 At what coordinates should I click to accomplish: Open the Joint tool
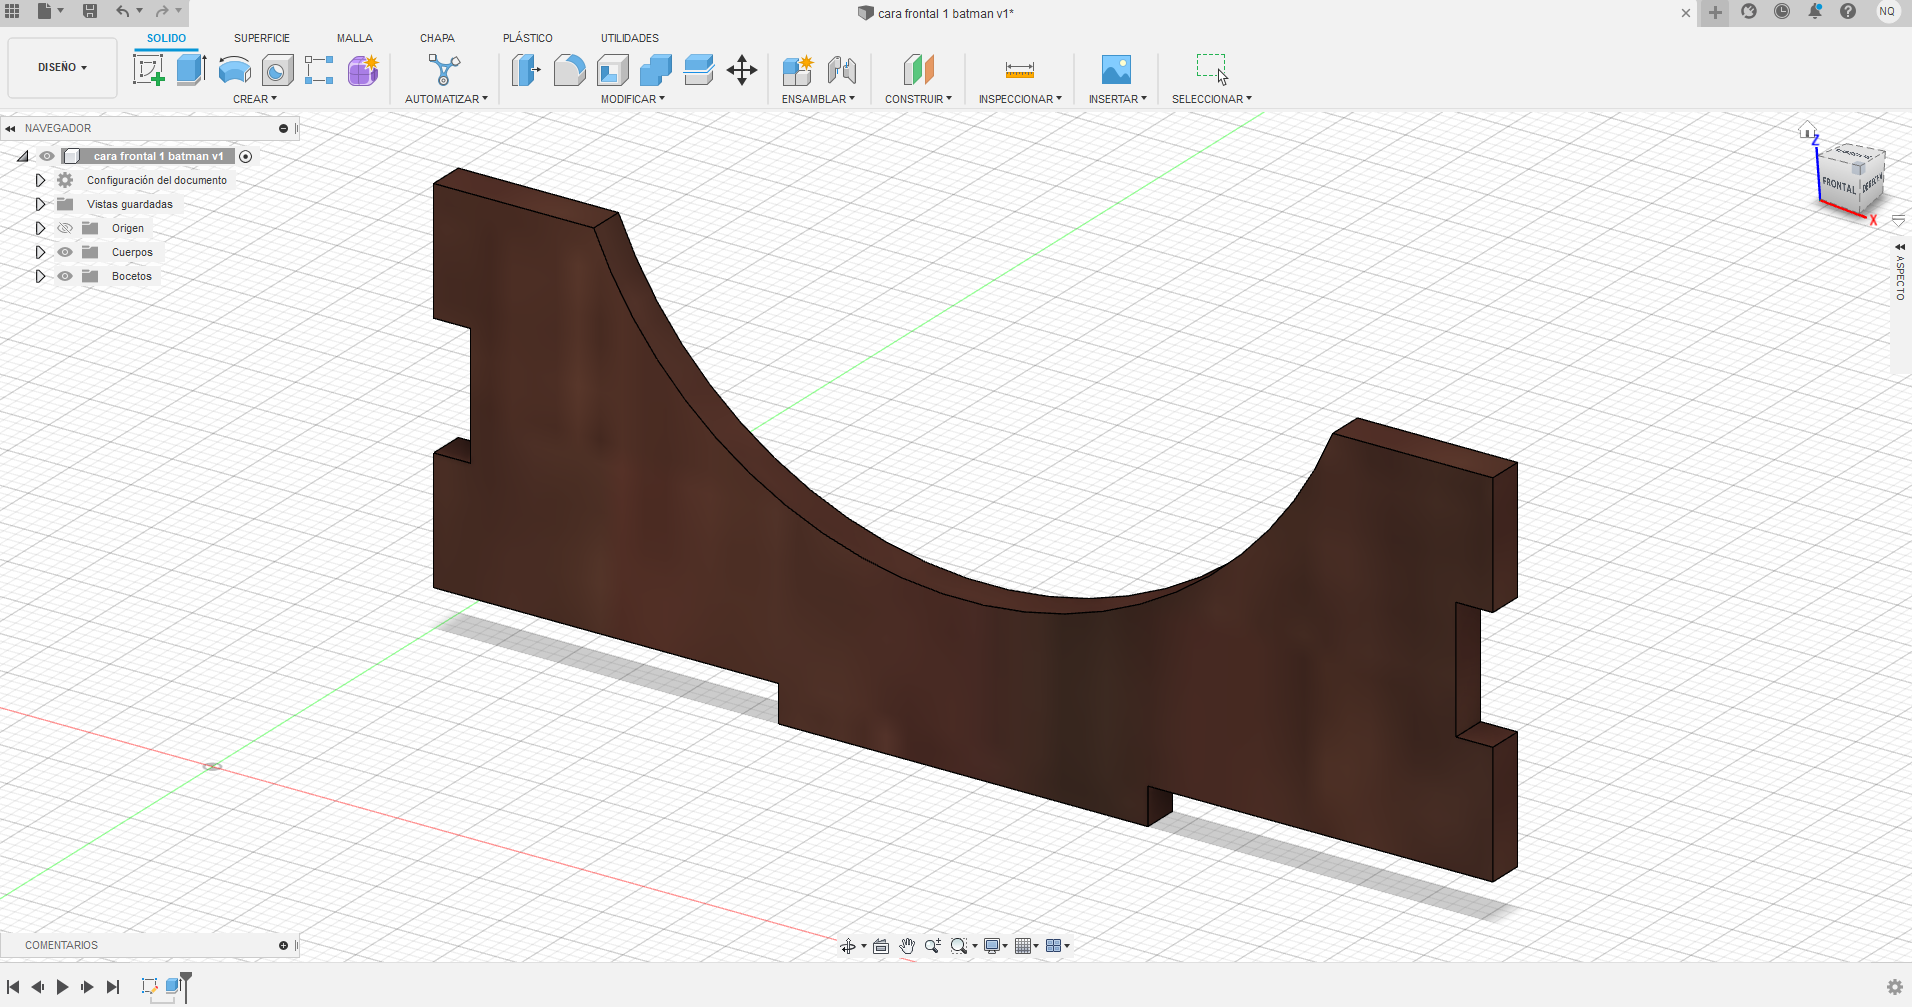(841, 70)
